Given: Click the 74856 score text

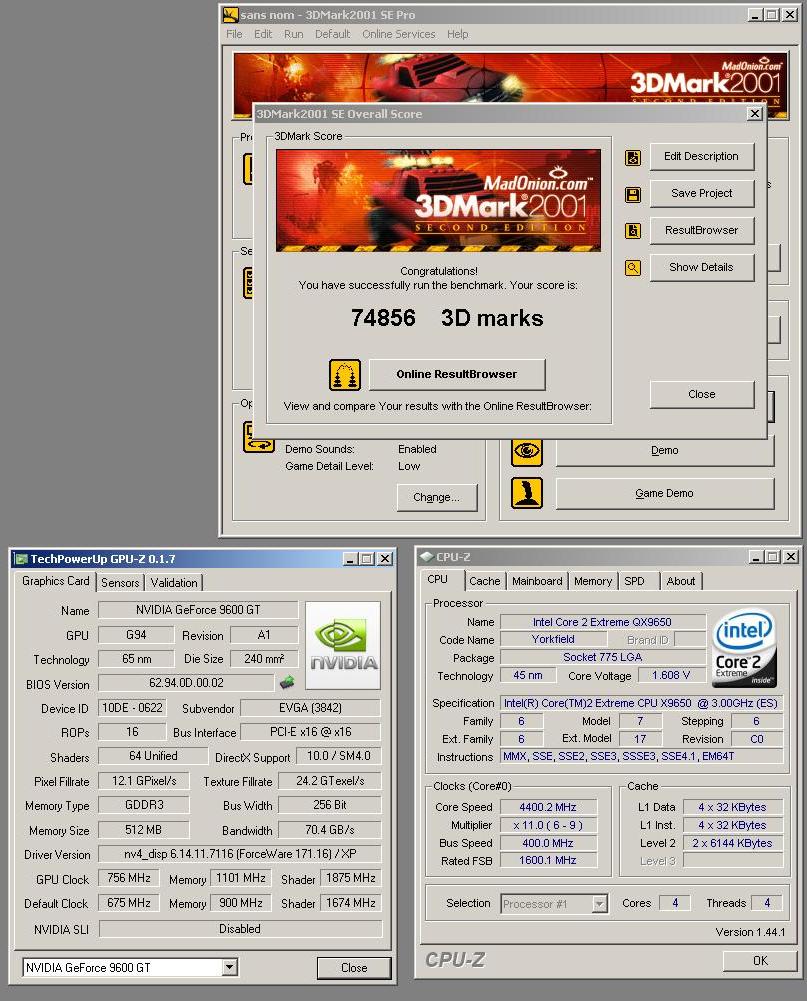Looking at the screenshot, I should tap(383, 318).
